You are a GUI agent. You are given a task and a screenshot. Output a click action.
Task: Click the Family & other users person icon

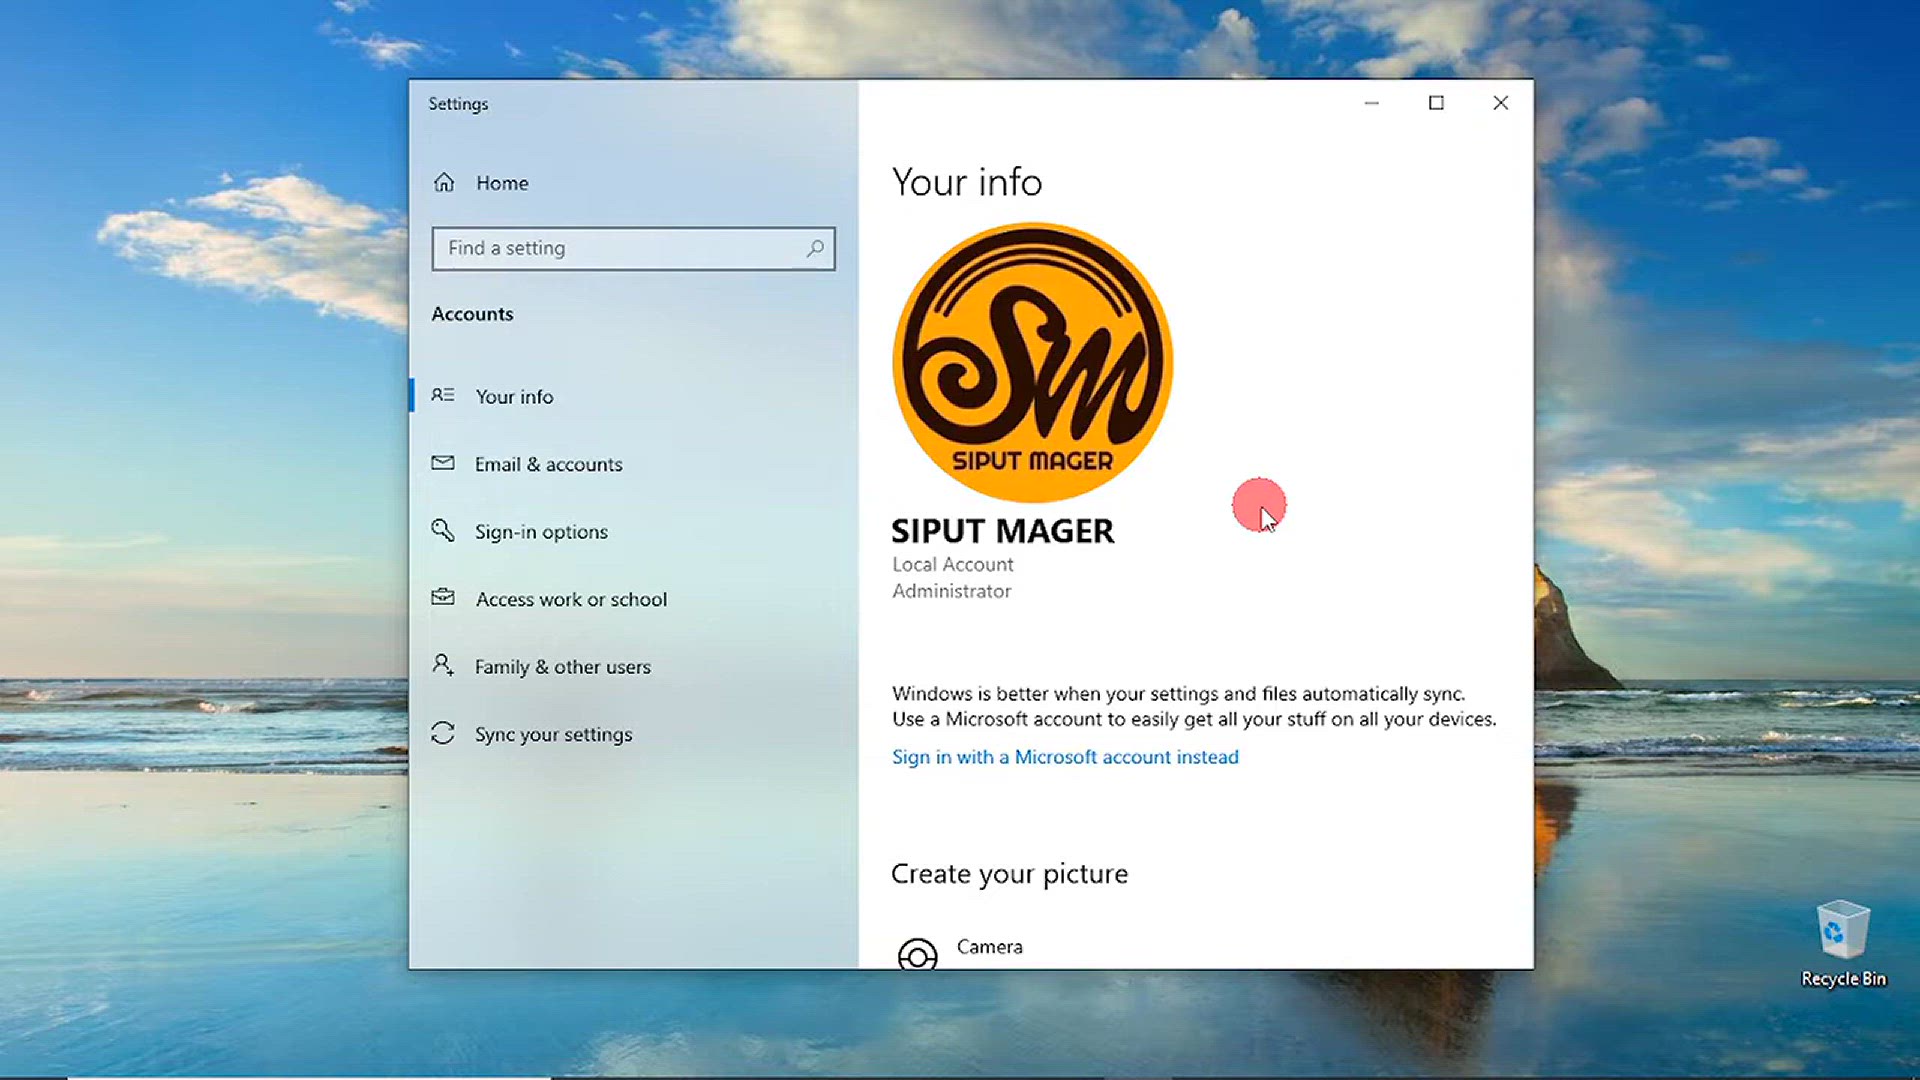443,665
